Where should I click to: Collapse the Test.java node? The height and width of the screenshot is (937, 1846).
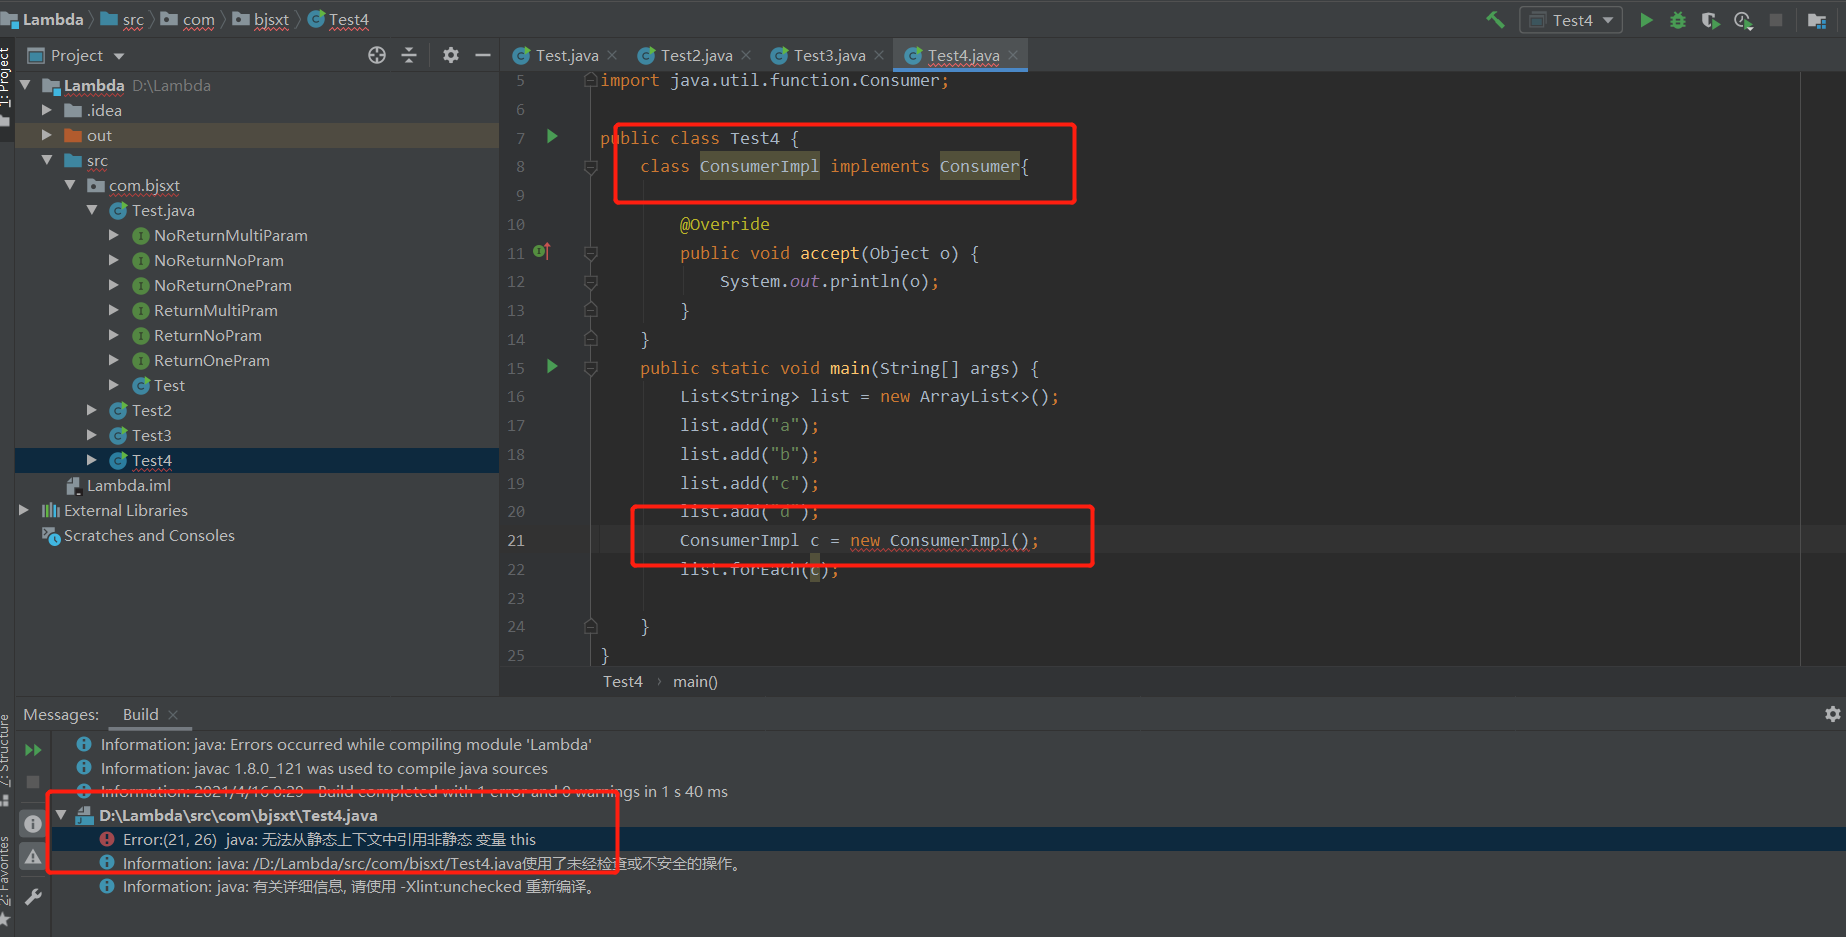pos(92,210)
